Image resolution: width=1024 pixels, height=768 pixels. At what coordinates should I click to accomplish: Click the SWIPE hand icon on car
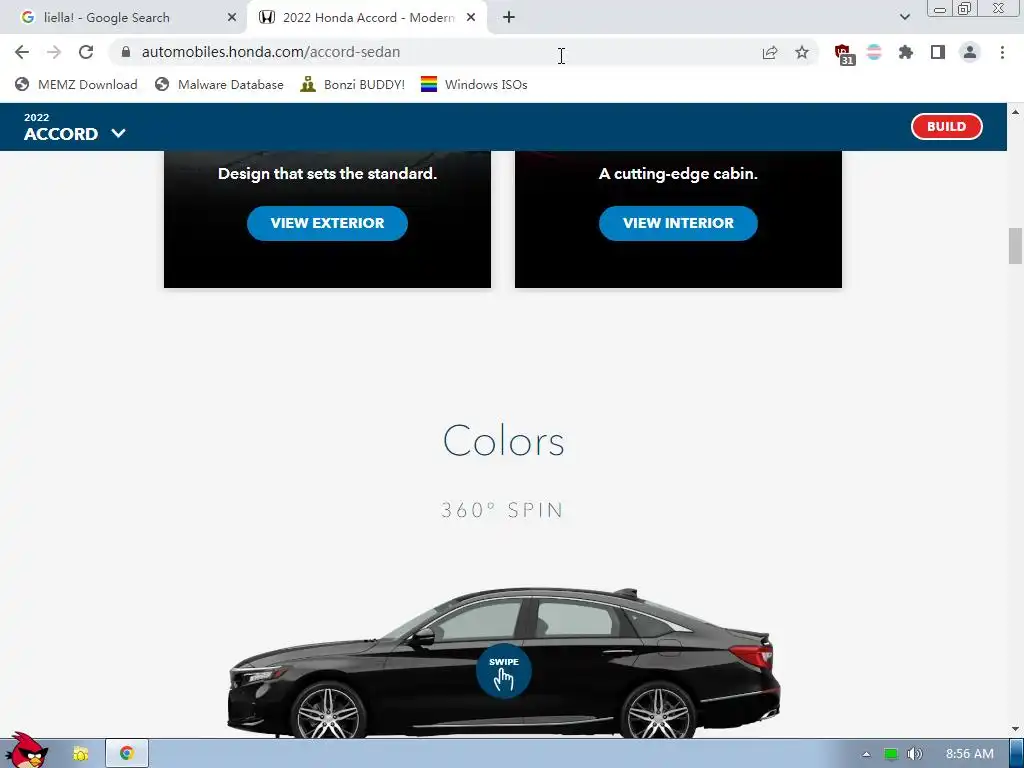pyautogui.click(x=504, y=671)
